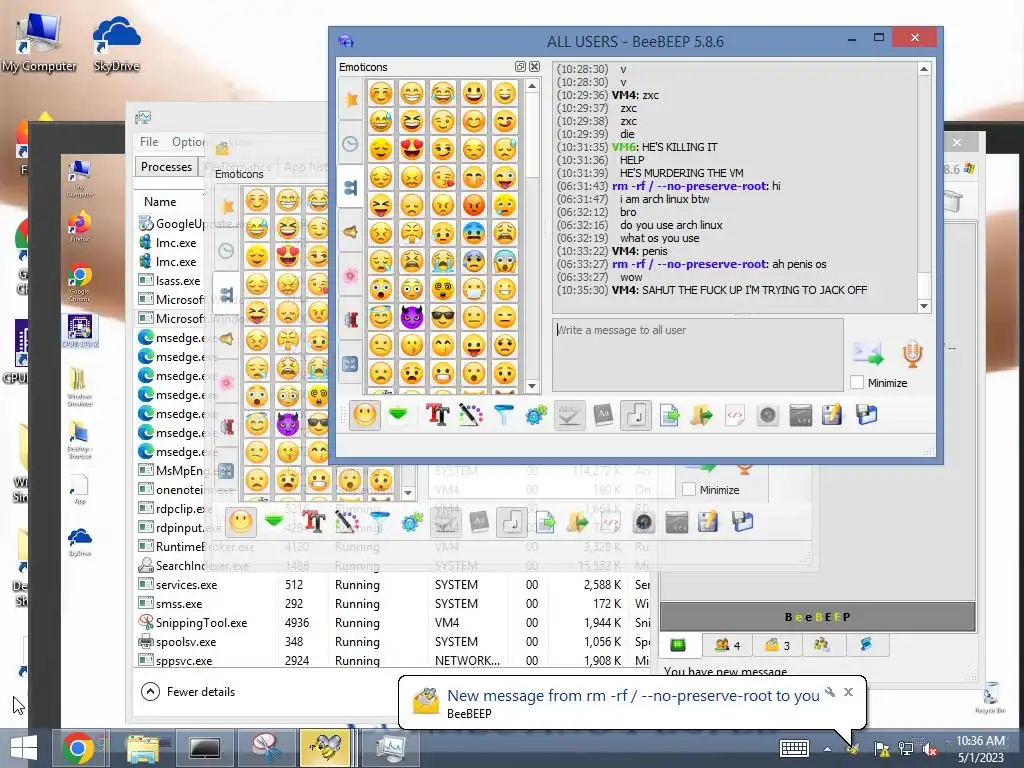
Task: Show hidden tray icons arrow
Action: (x=827, y=749)
